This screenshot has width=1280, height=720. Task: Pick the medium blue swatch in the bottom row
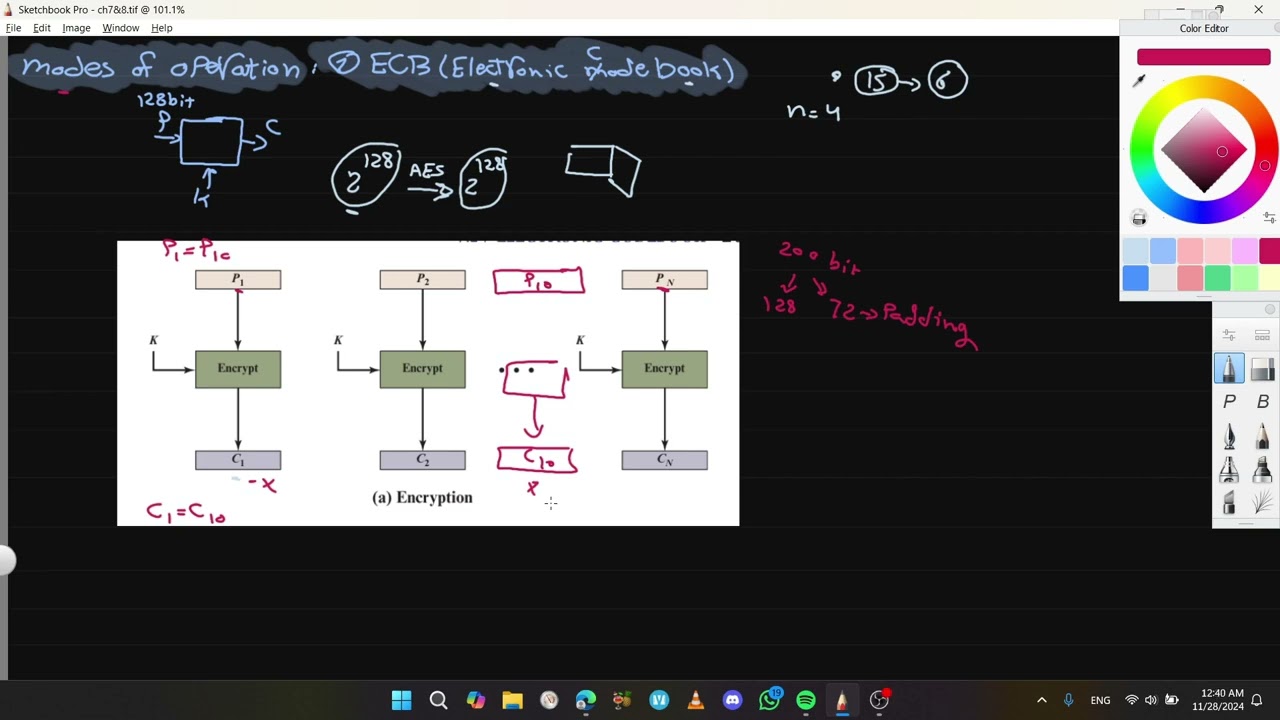(1135, 278)
